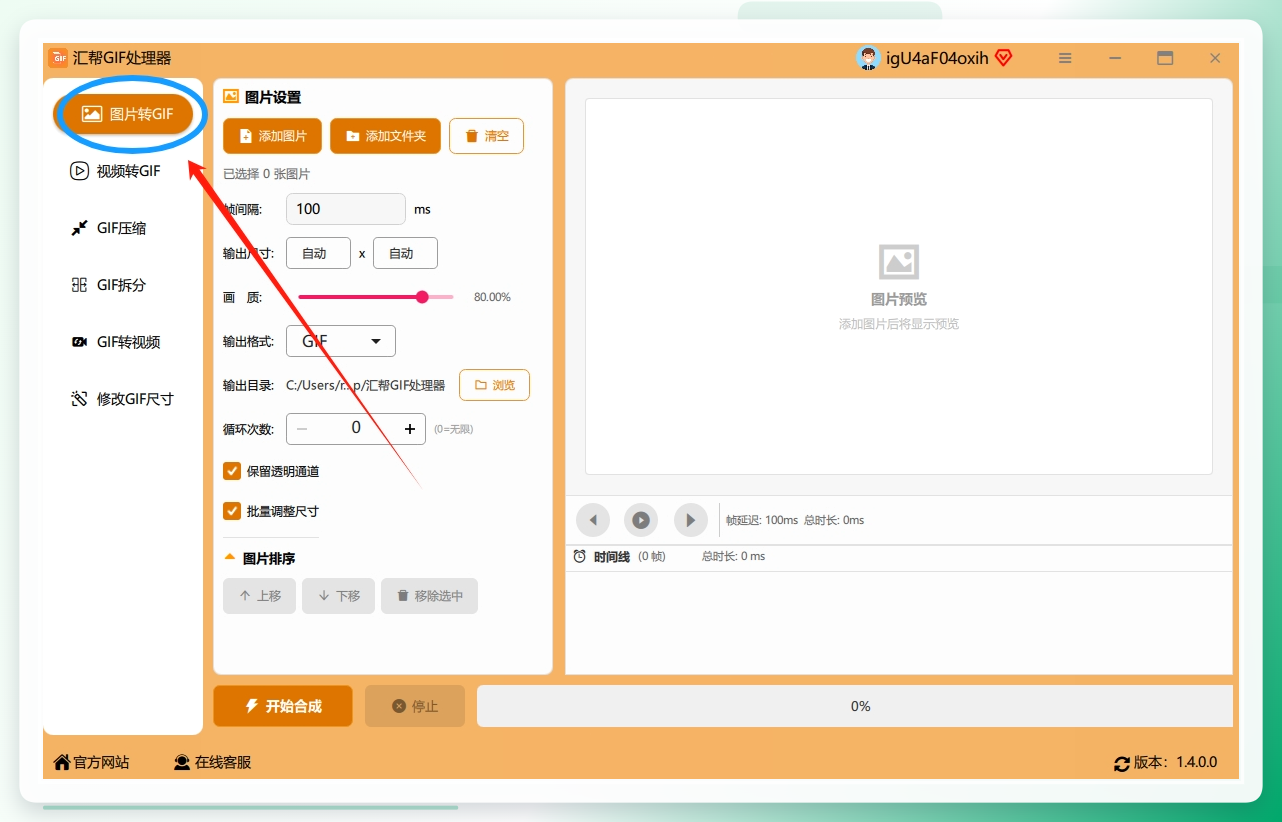Open 官方网站 link
Image resolution: width=1282 pixels, height=822 pixels.
[x=91, y=762]
